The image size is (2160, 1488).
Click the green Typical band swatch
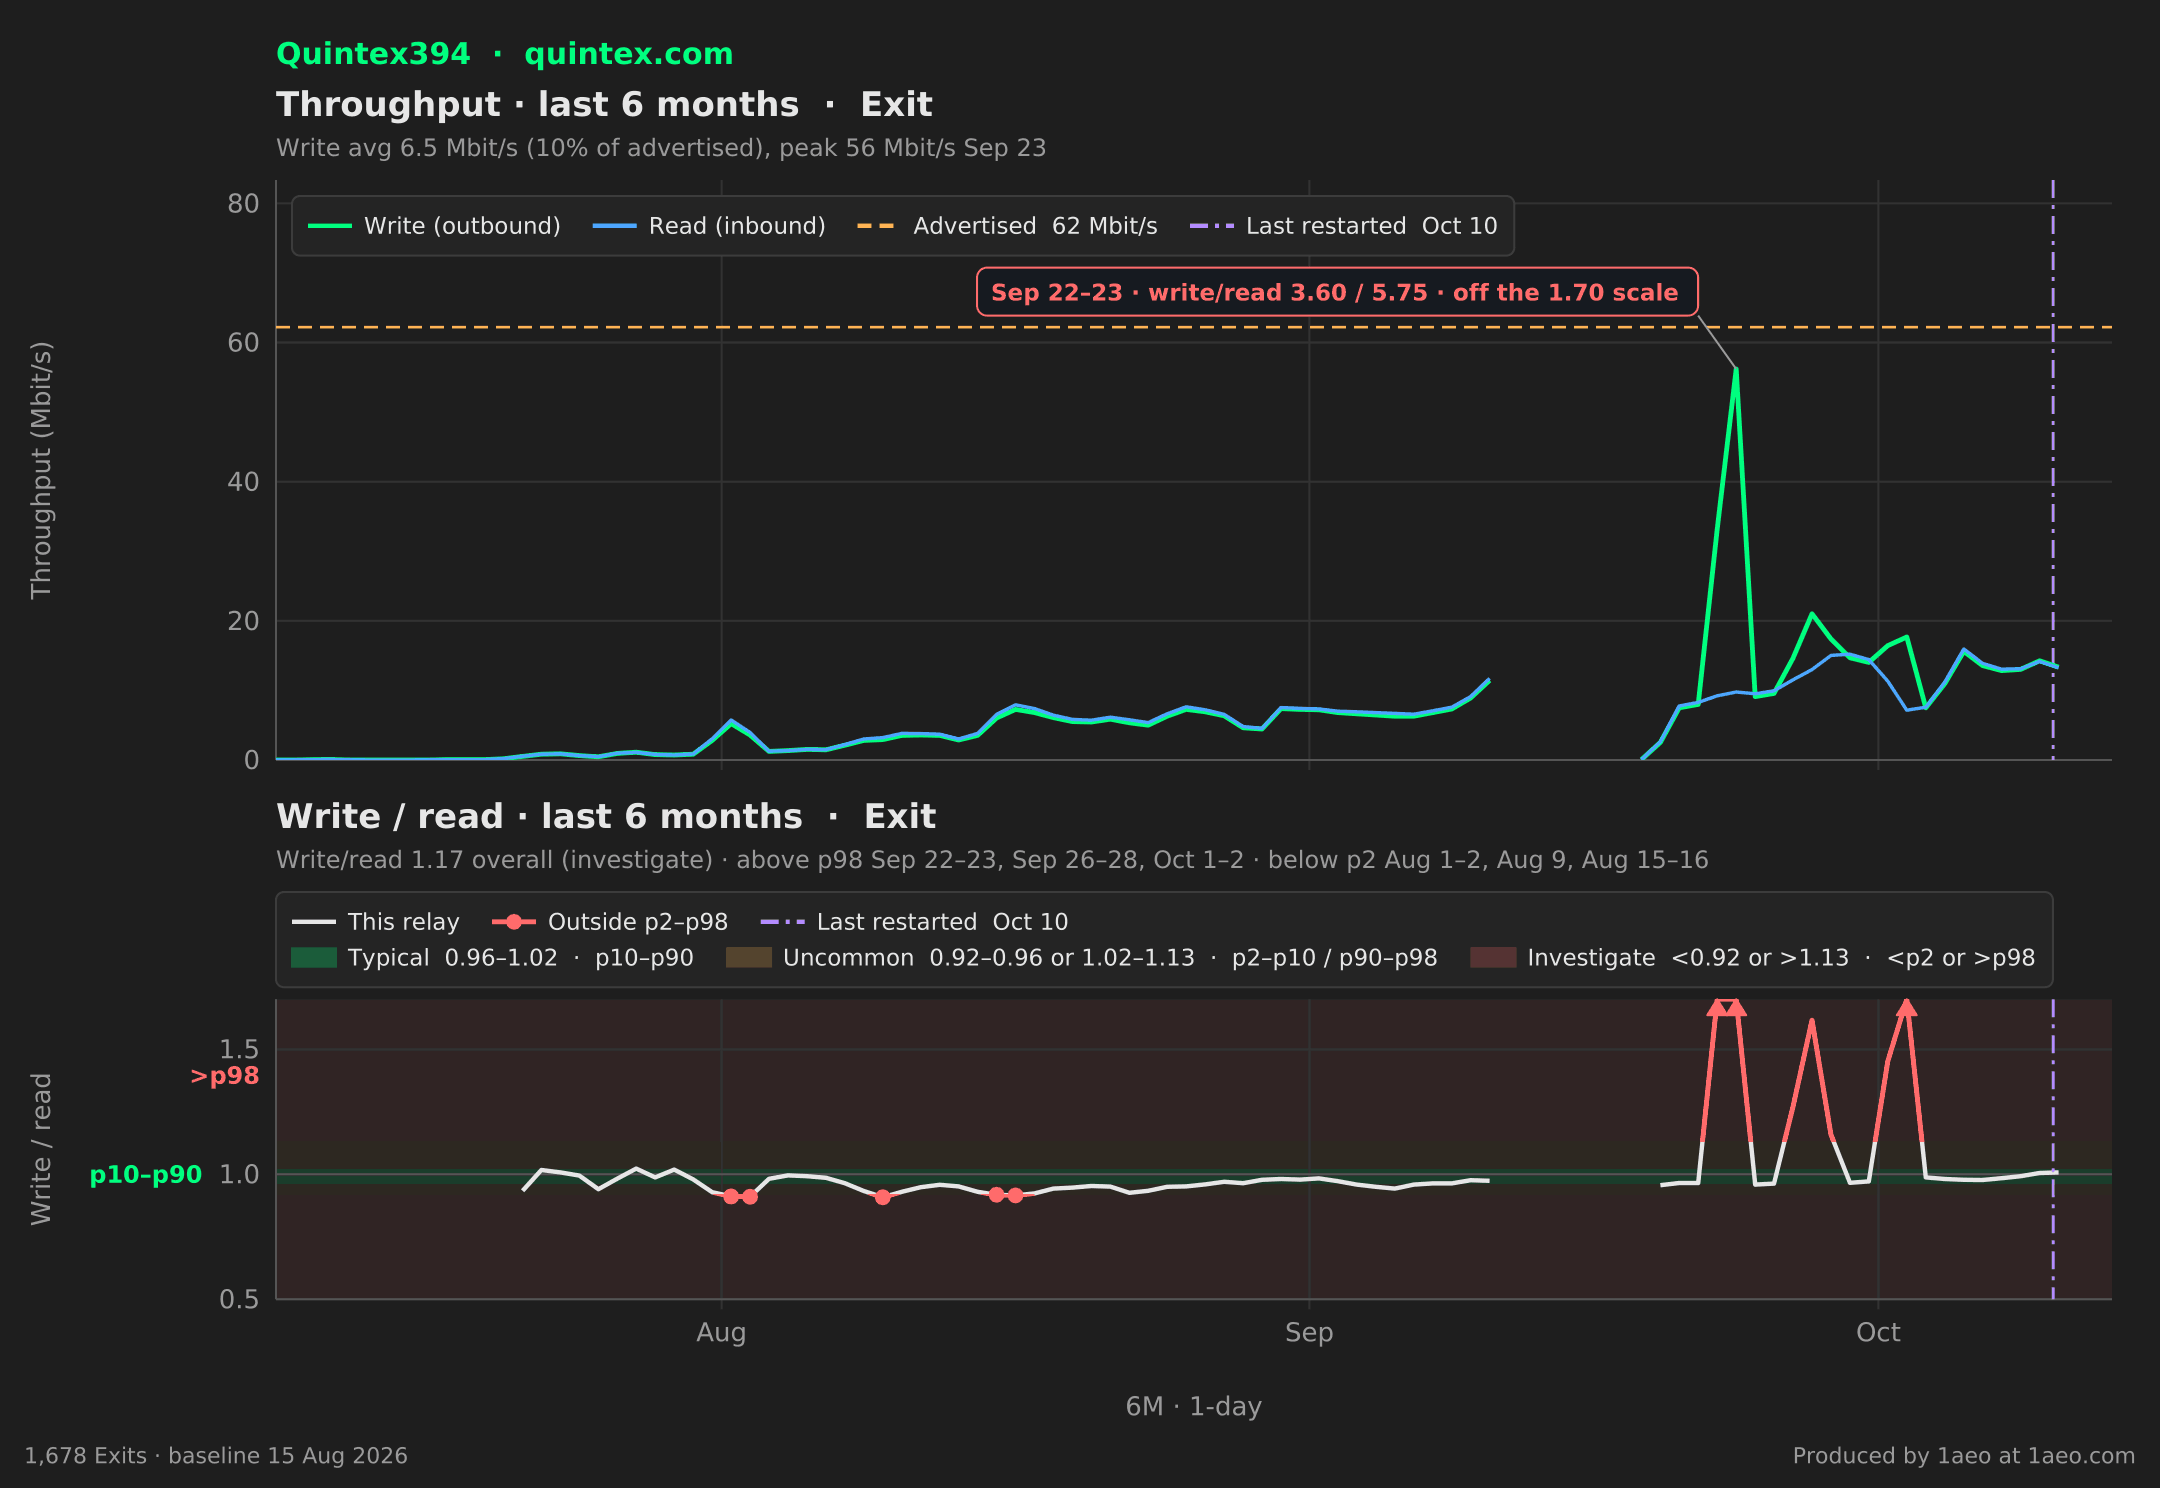314,958
